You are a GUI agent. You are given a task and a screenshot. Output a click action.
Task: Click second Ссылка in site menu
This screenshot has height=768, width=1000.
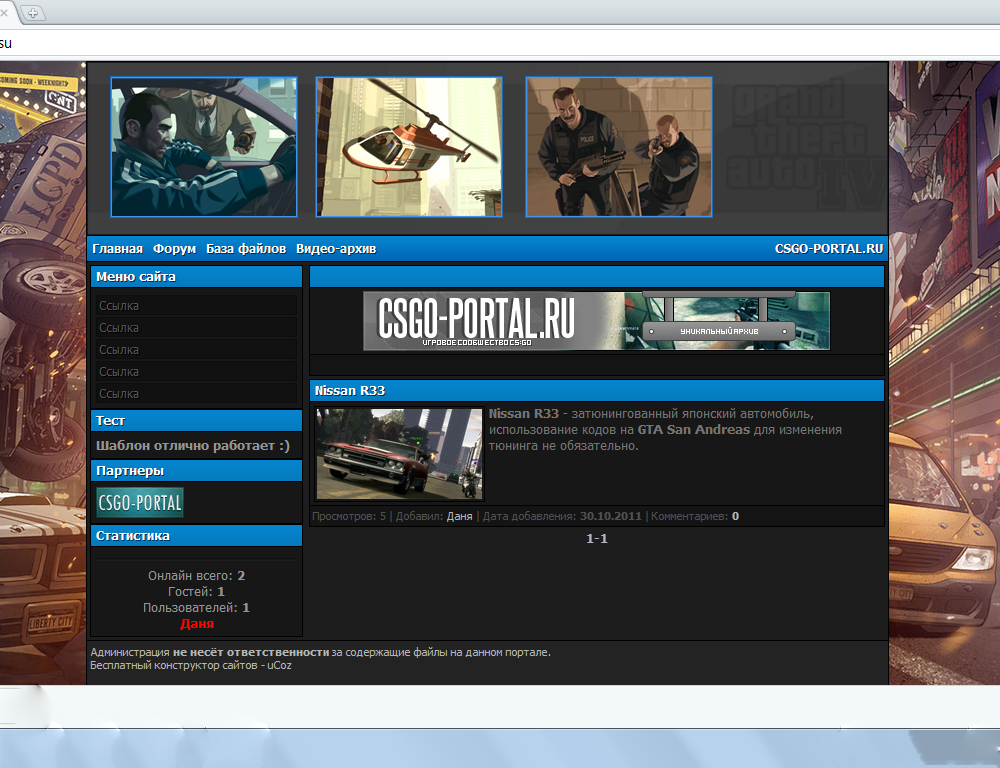[x=196, y=328]
